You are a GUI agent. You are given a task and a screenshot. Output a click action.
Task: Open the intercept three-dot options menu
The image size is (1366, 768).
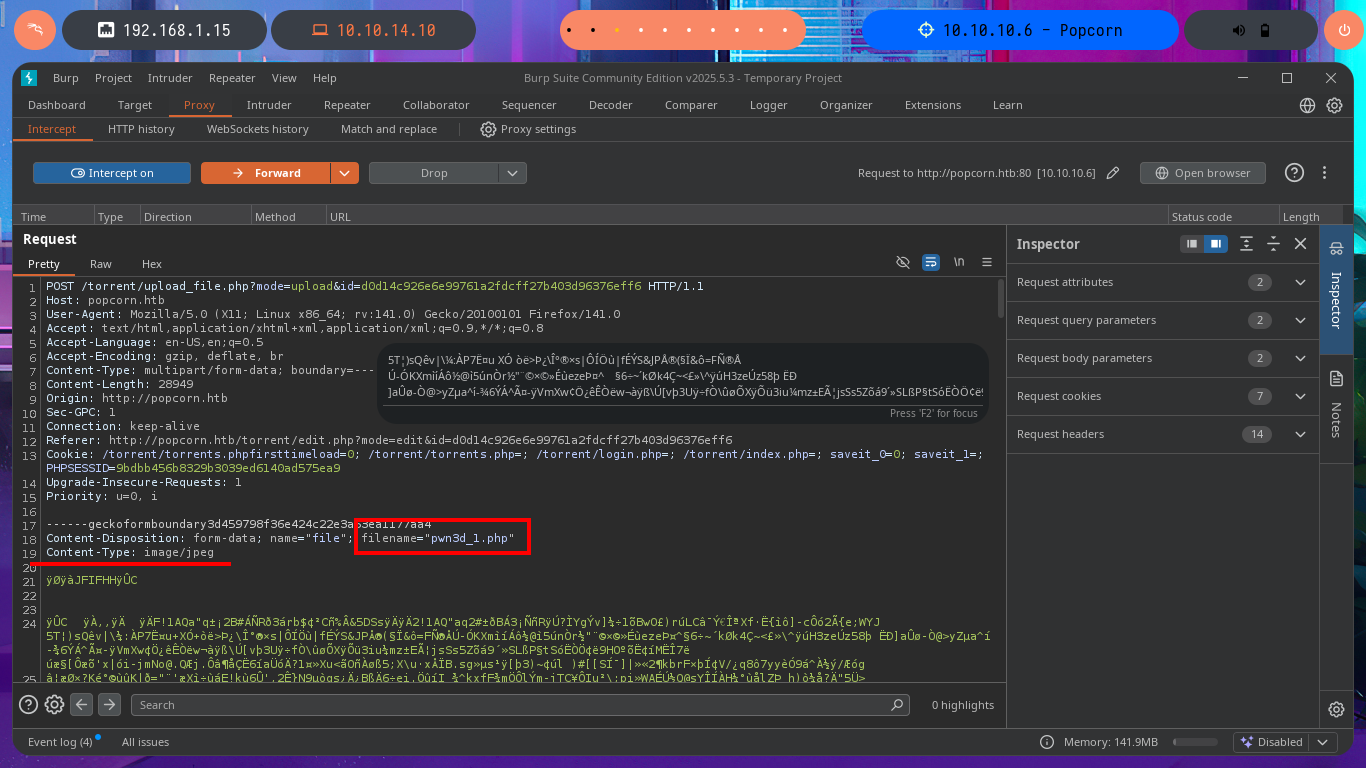[x=1324, y=173]
